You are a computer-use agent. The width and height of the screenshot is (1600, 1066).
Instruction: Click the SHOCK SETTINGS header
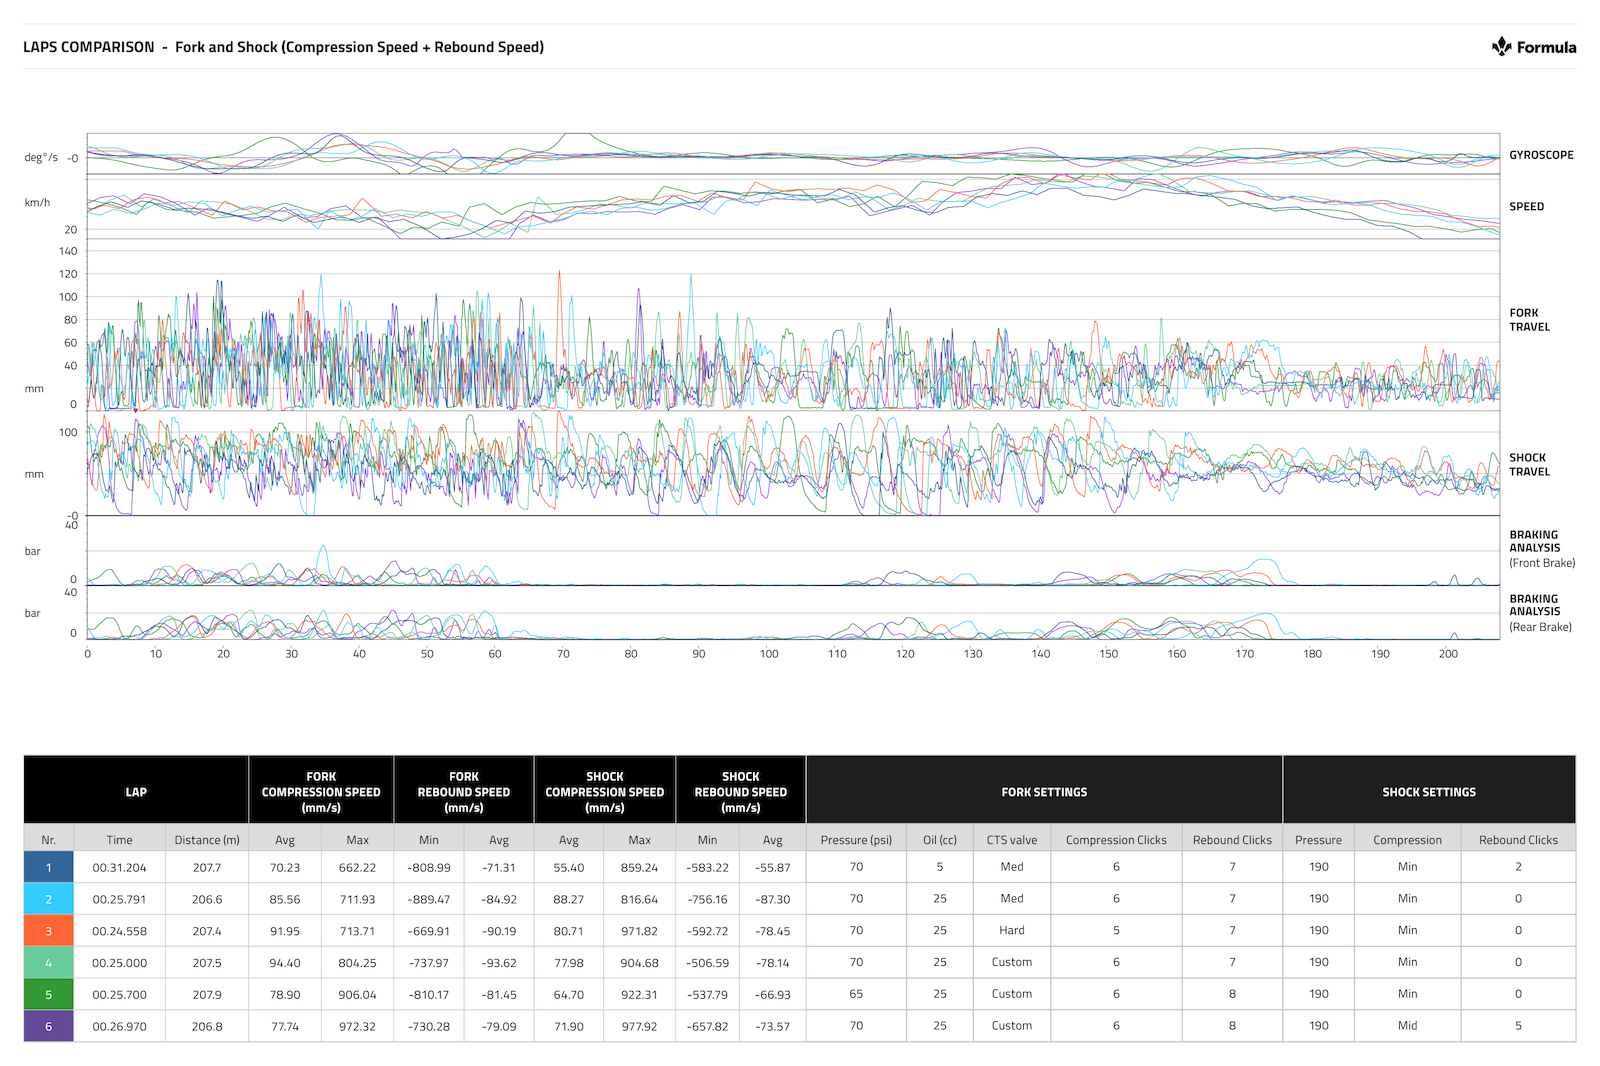point(1429,792)
